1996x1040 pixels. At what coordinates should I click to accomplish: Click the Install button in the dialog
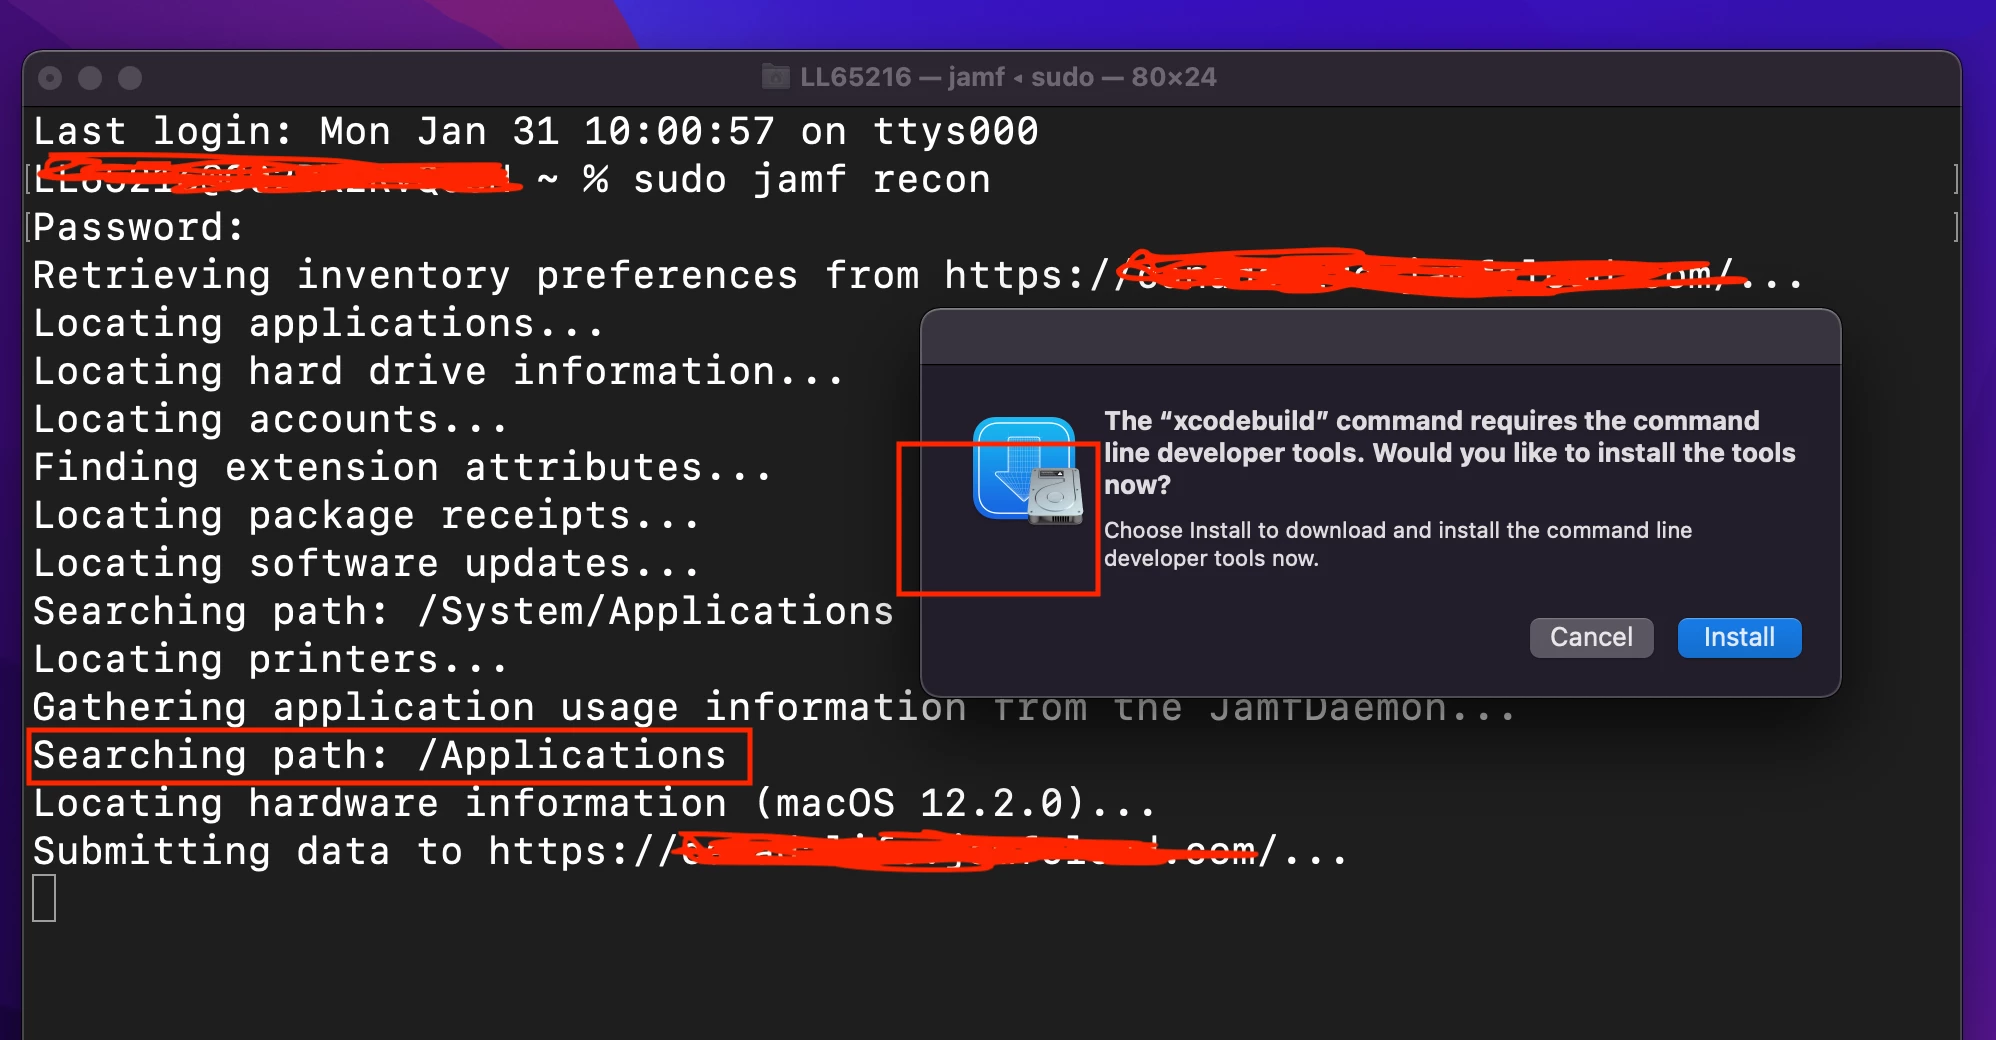pos(1739,638)
